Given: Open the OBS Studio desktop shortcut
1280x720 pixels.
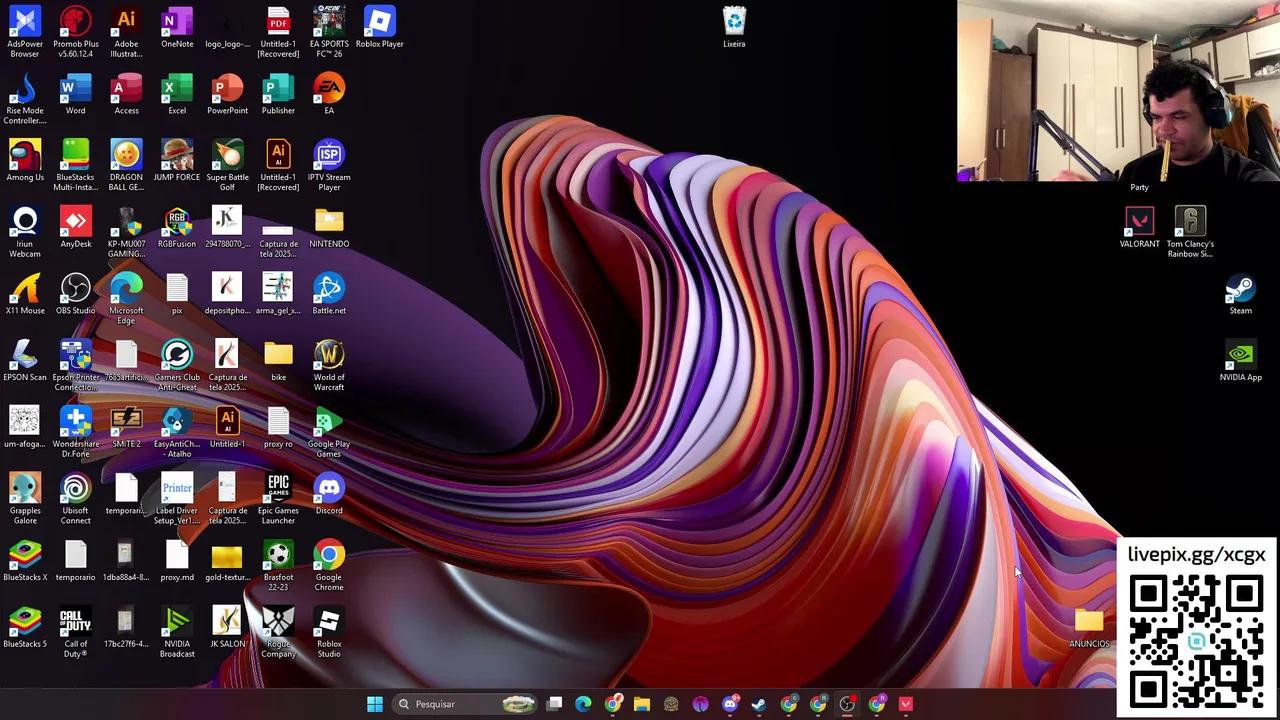Looking at the screenshot, I should [x=76, y=289].
